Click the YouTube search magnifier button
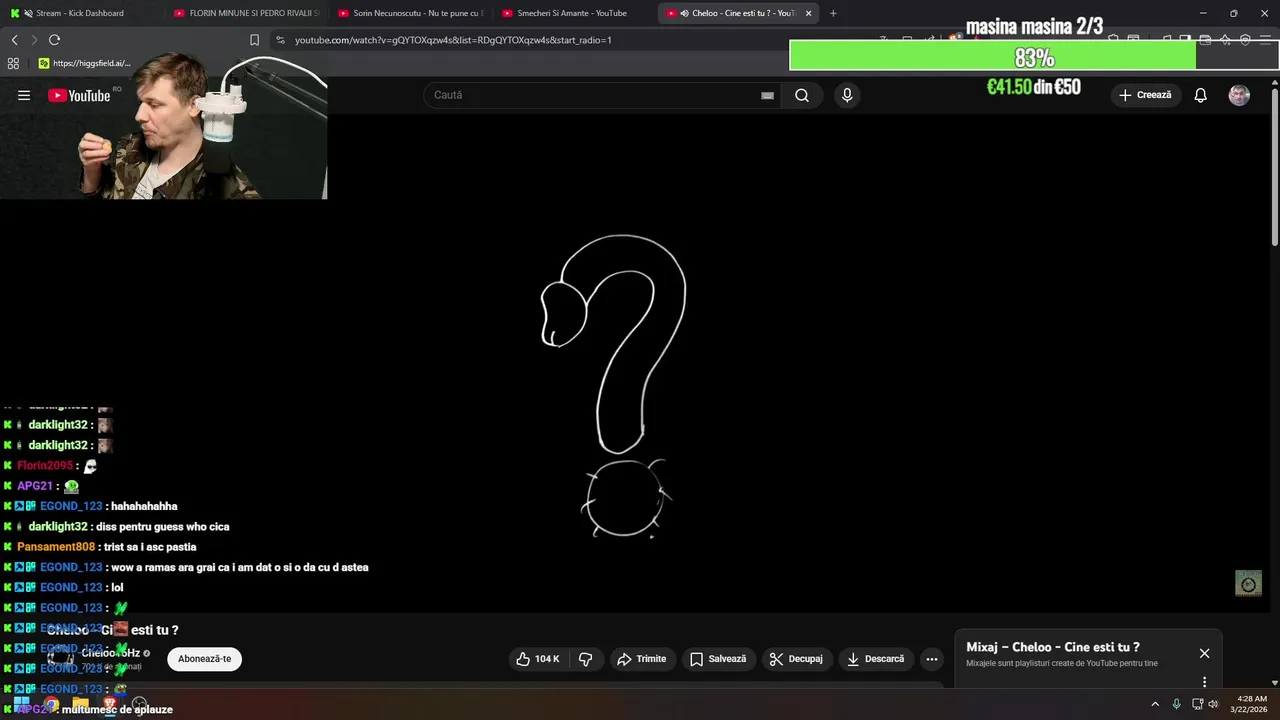The height and width of the screenshot is (720, 1280). coord(802,95)
